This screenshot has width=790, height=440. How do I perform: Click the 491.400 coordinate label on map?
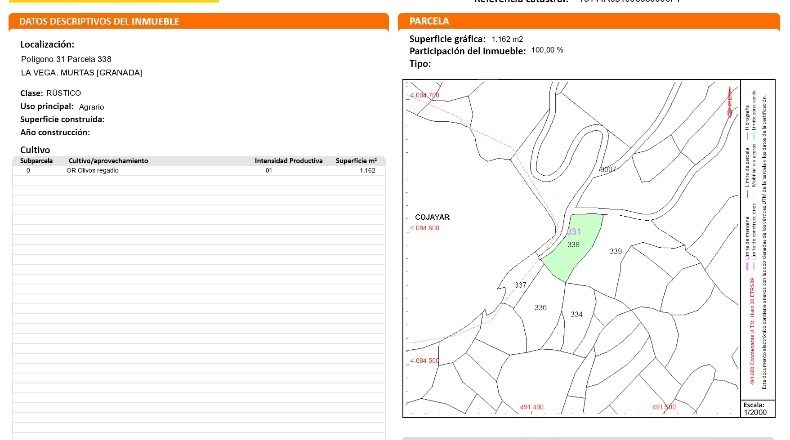tap(532, 407)
